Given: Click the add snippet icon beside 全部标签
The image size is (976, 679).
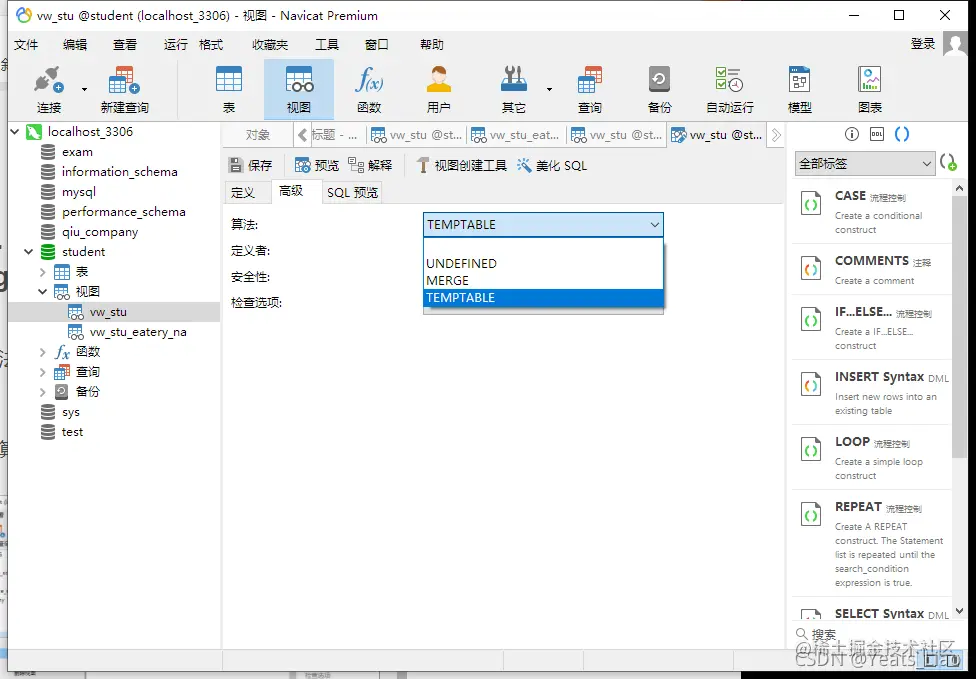Looking at the screenshot, I should coord(949,162).
